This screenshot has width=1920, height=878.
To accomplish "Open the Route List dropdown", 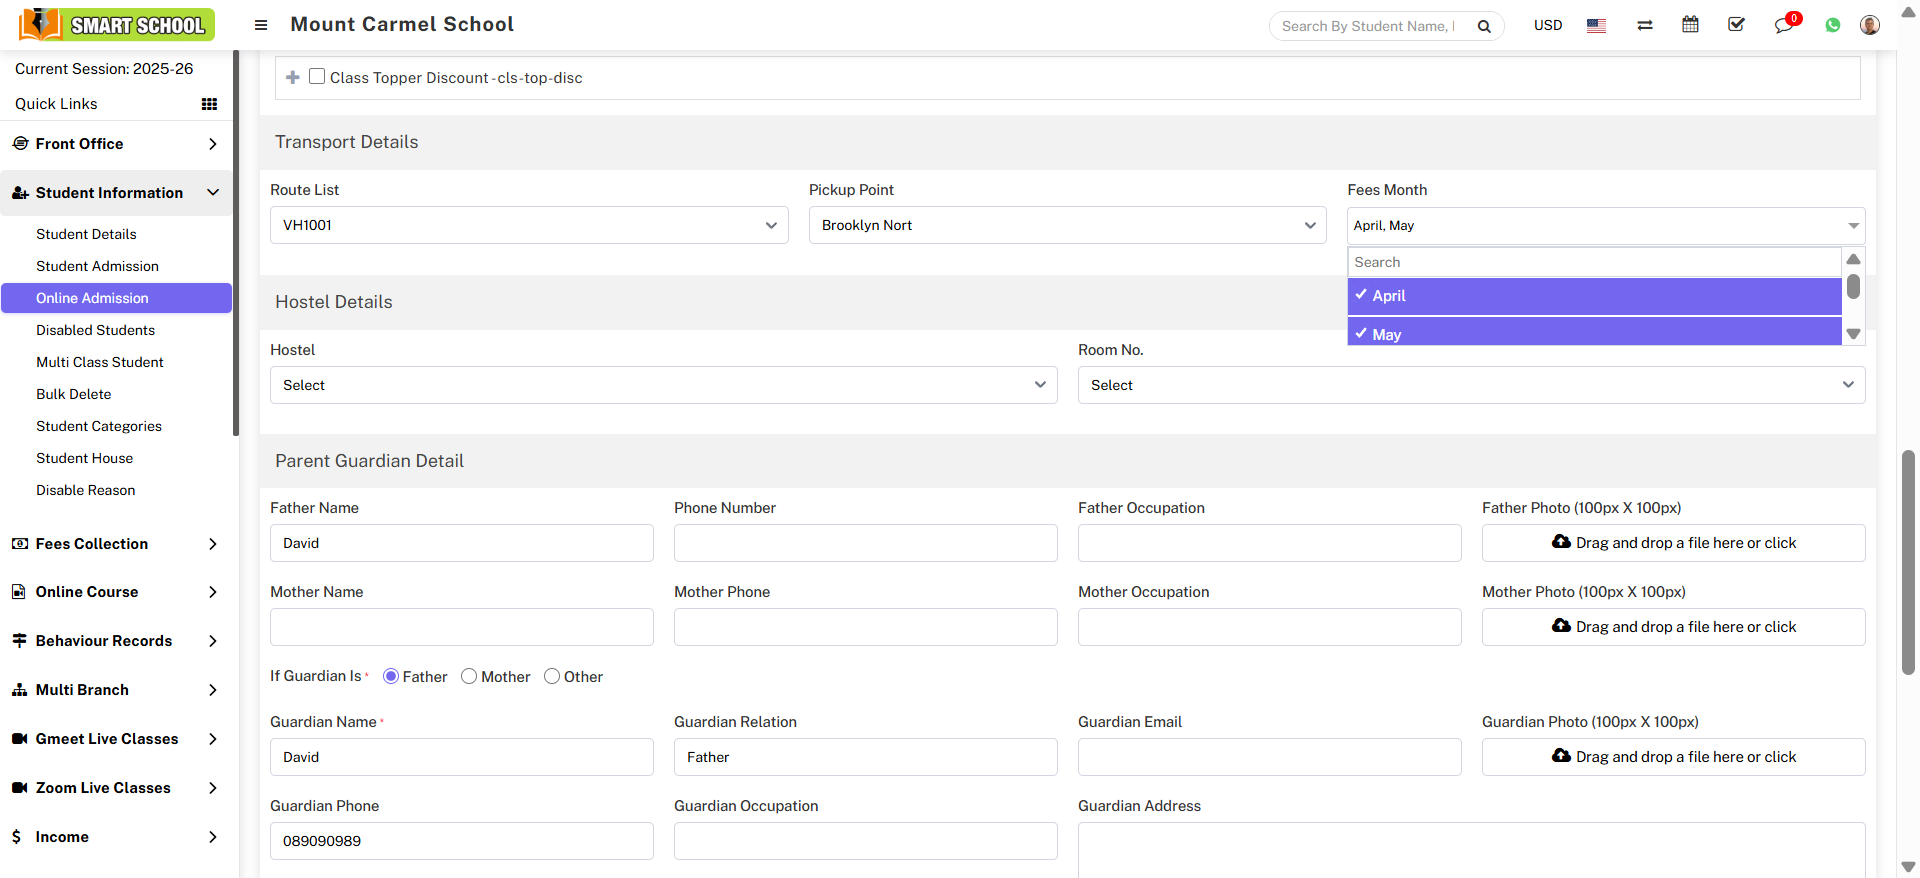I will [x=528, y=225].
